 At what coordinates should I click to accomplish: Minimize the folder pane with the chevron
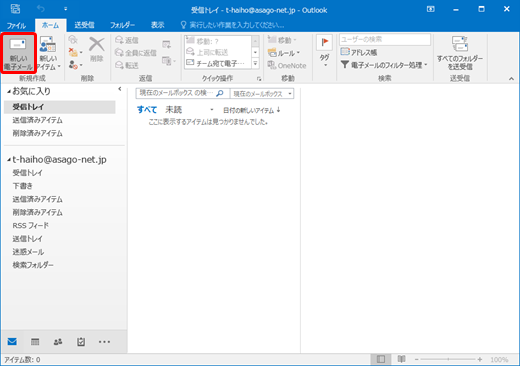tap(120, 89)
